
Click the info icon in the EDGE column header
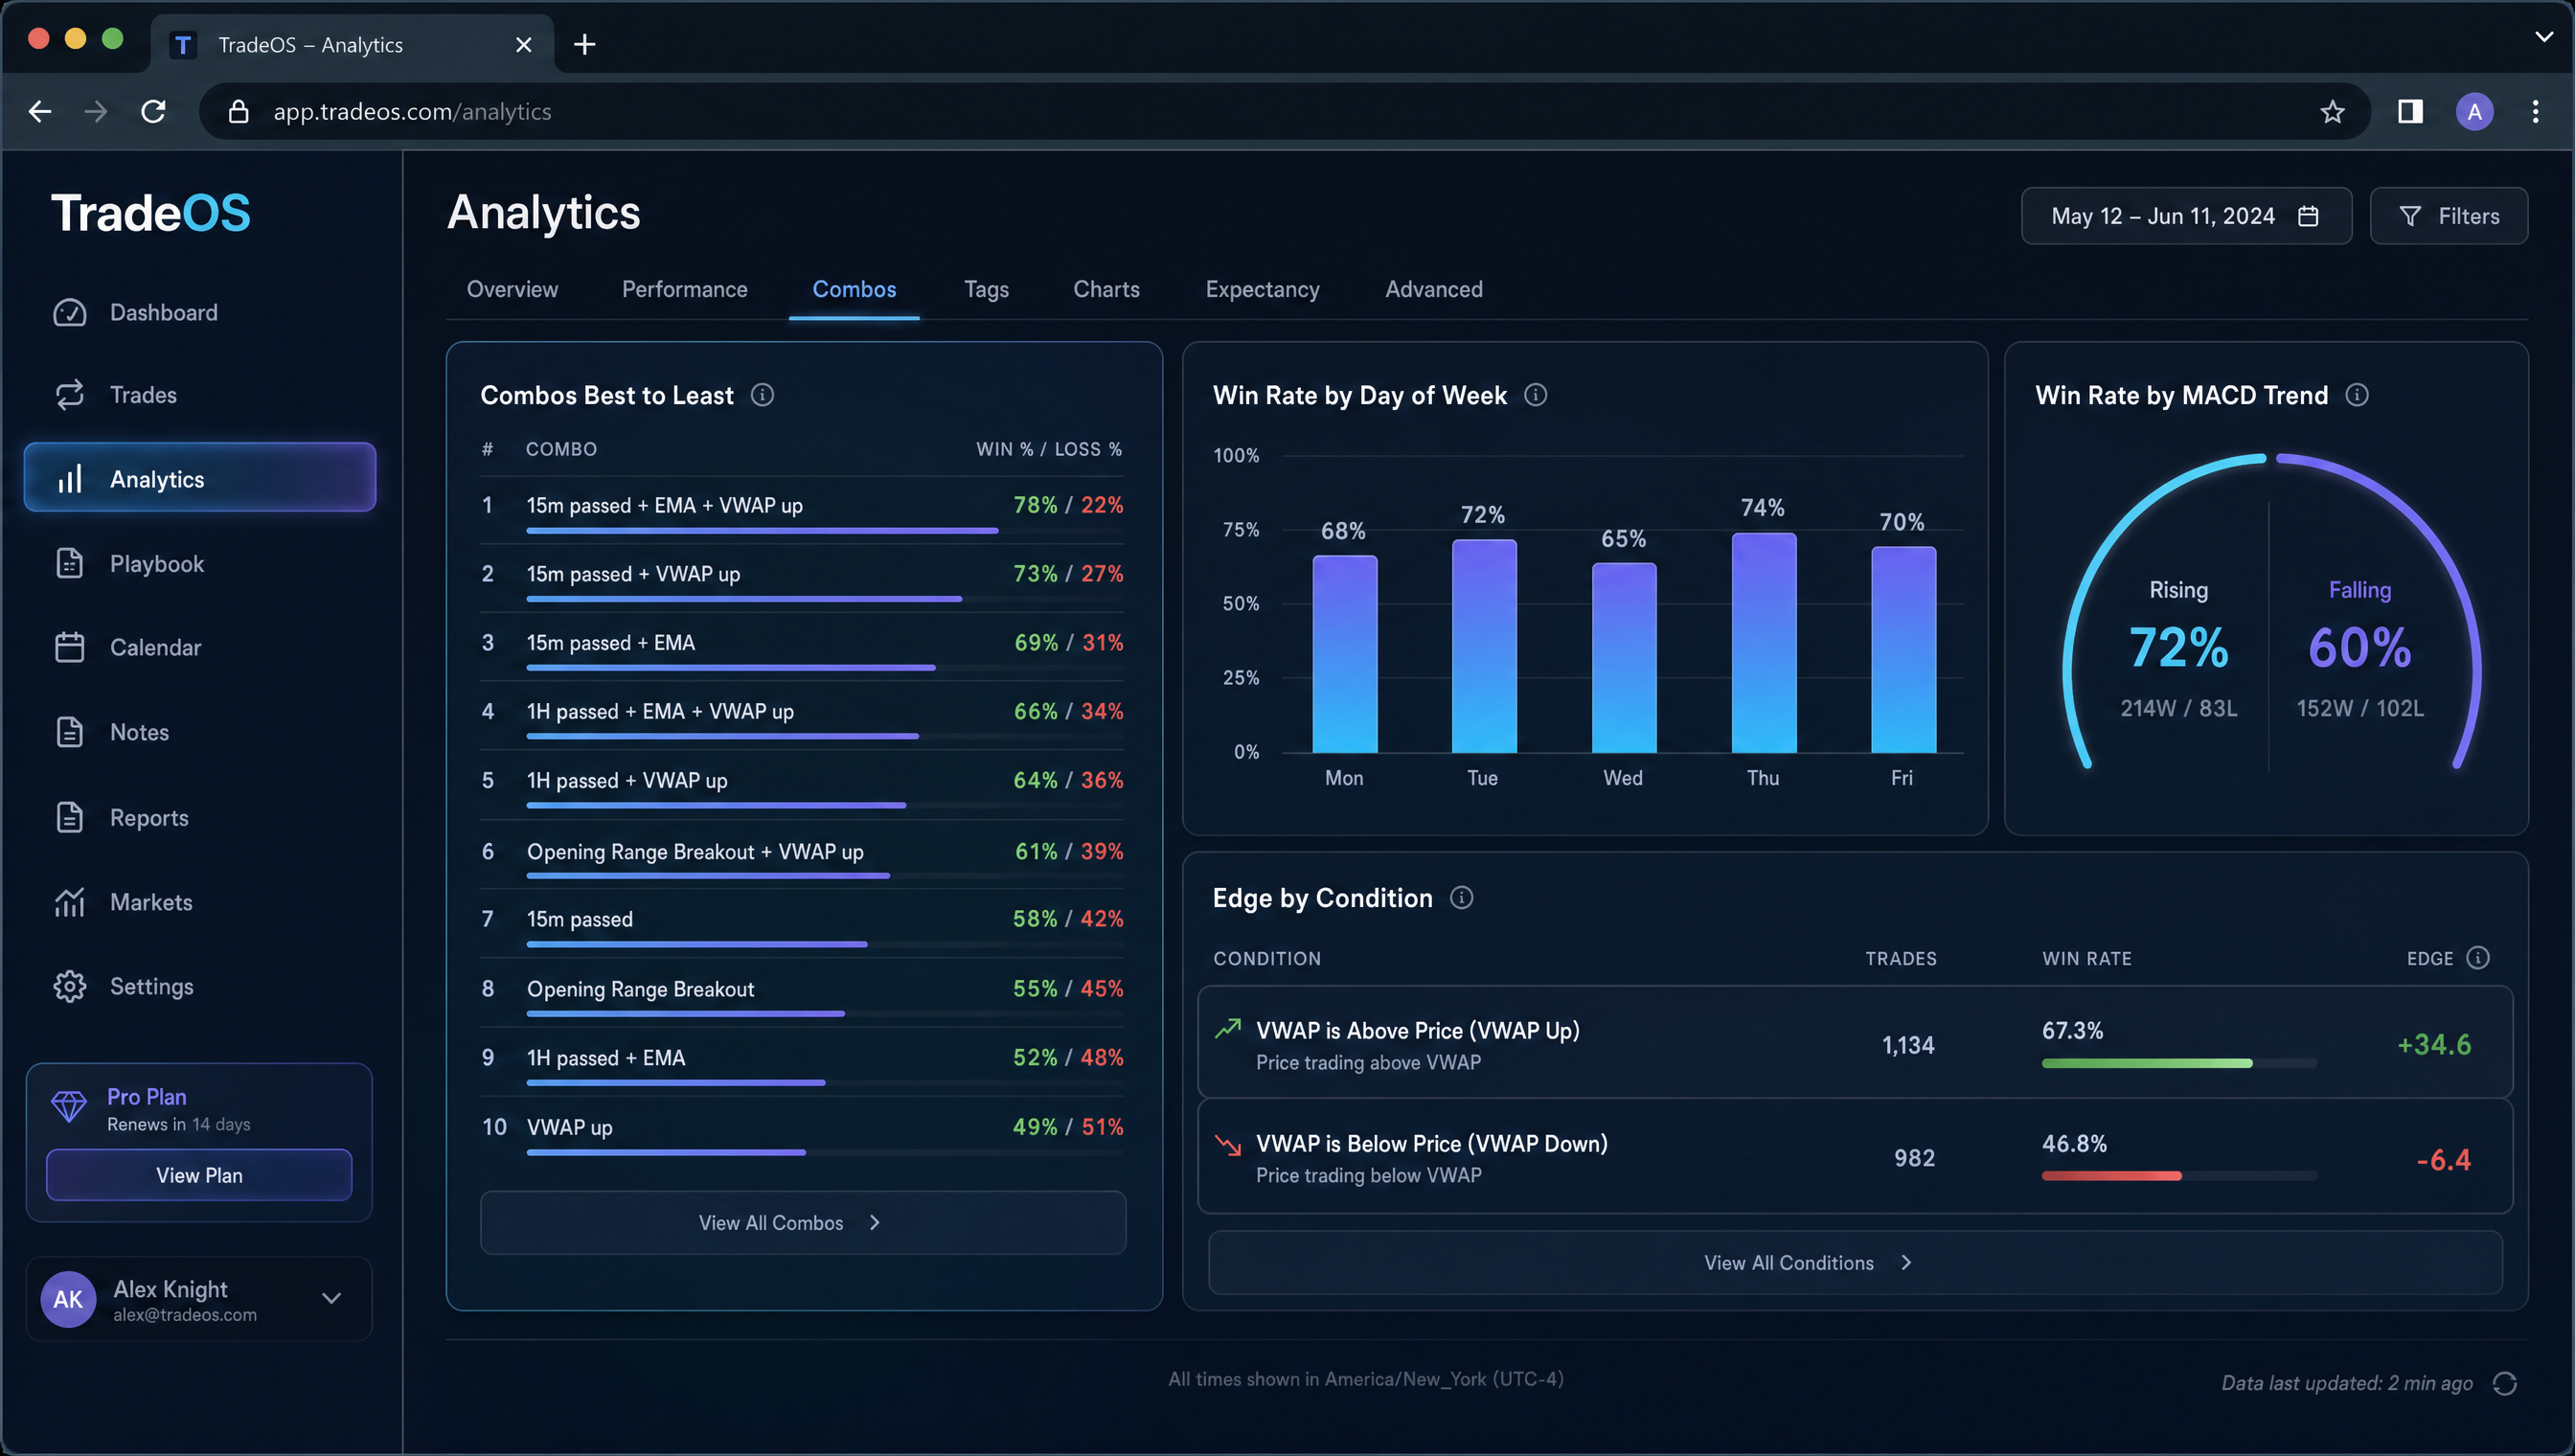[x=2478, y=958]
